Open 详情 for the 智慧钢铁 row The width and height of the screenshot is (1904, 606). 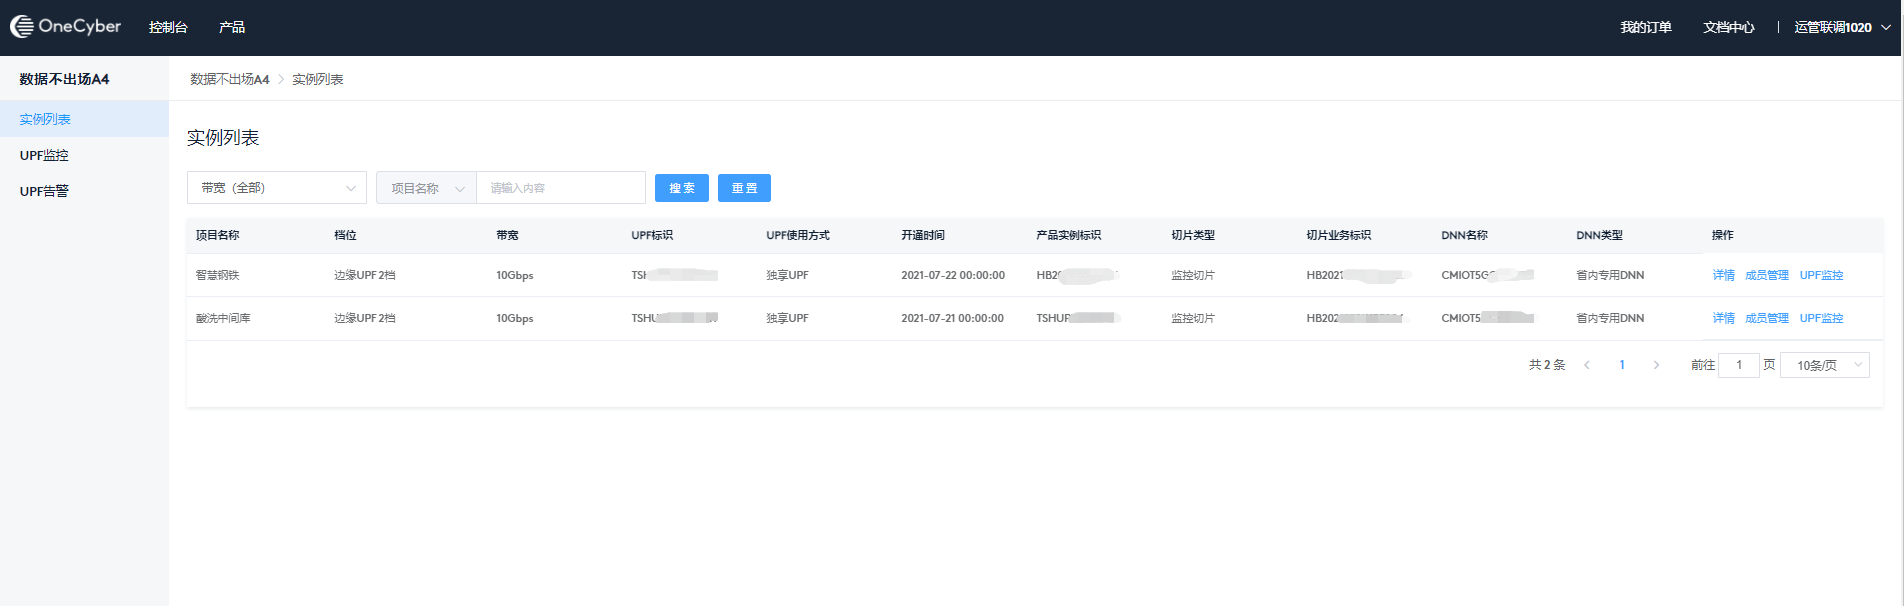click(1723, 275)
